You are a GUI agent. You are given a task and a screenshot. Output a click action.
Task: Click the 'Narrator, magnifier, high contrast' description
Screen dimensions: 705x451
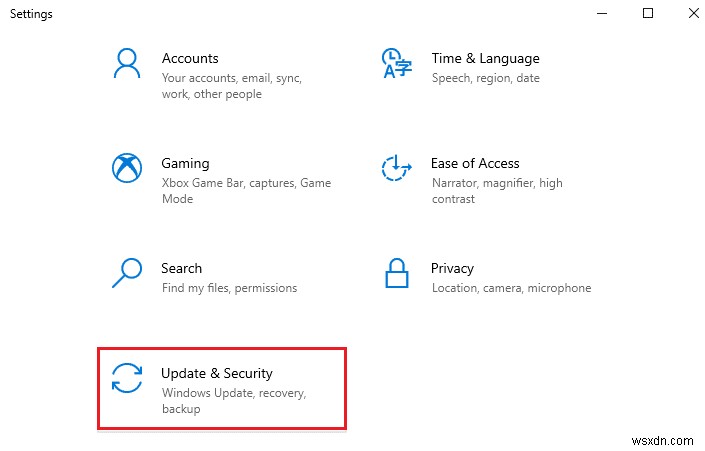497,191
